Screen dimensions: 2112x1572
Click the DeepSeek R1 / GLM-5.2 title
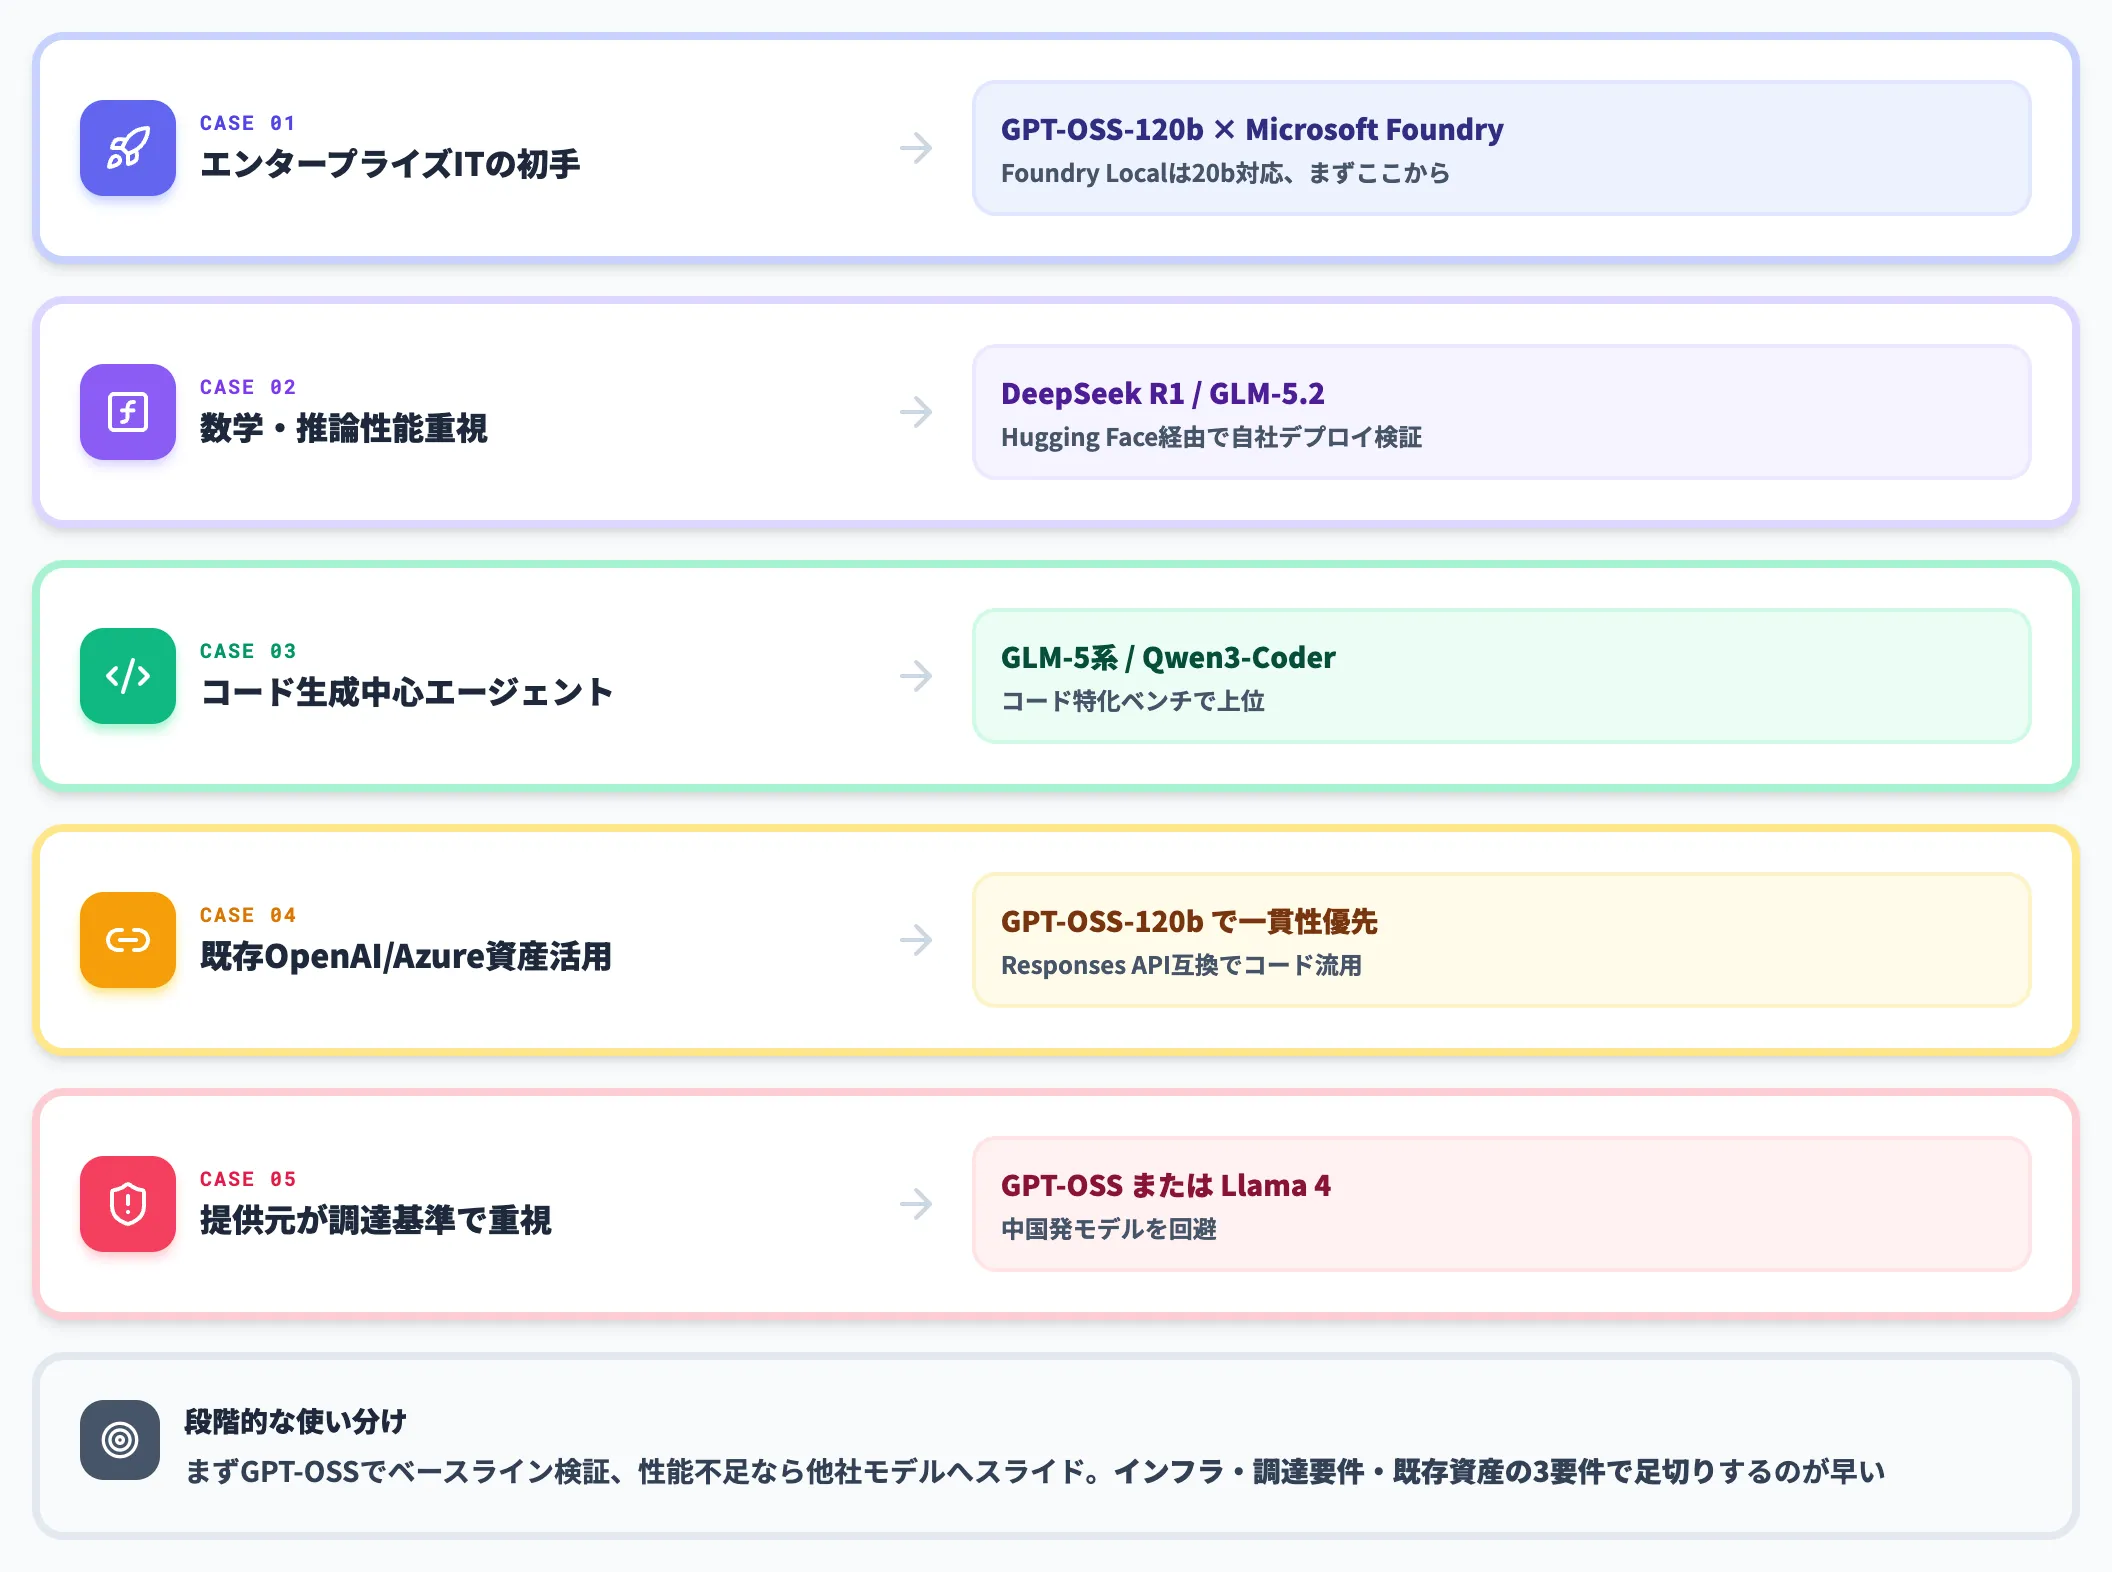pos(1162,393)
